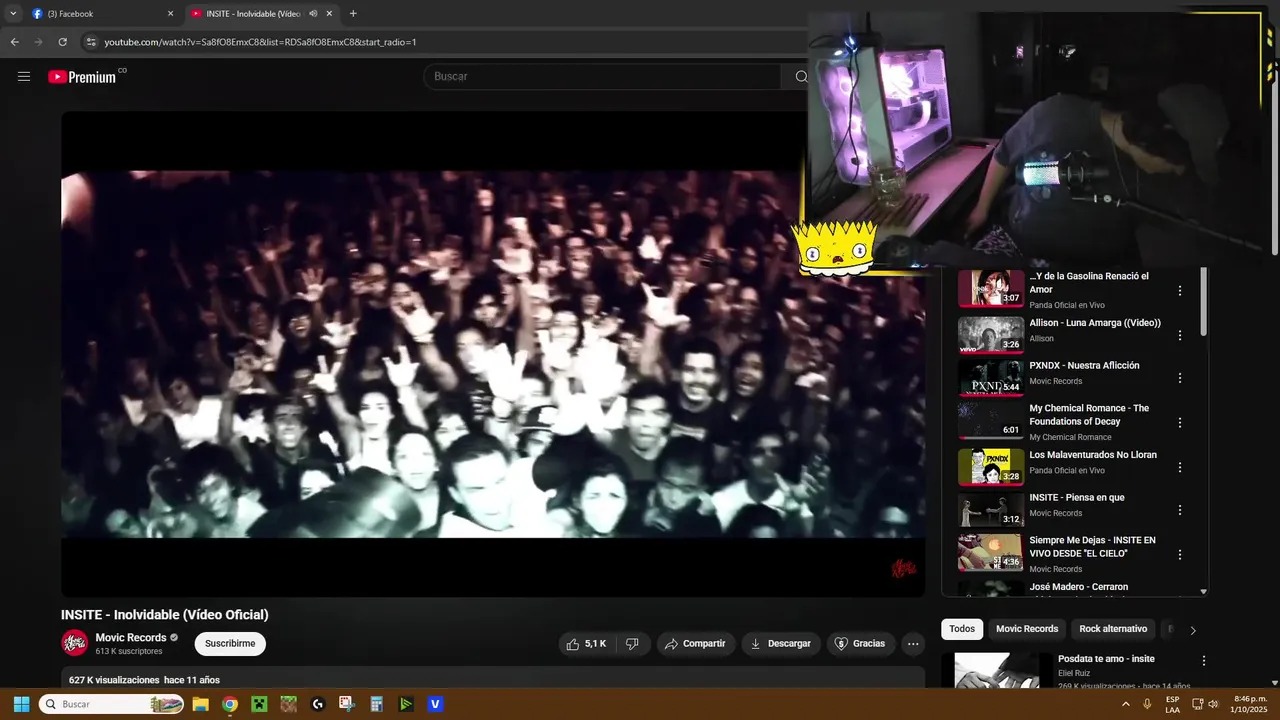Select the Rock alternativo filter chip
Screen dimensions: 1280x720
(1113, 629)
